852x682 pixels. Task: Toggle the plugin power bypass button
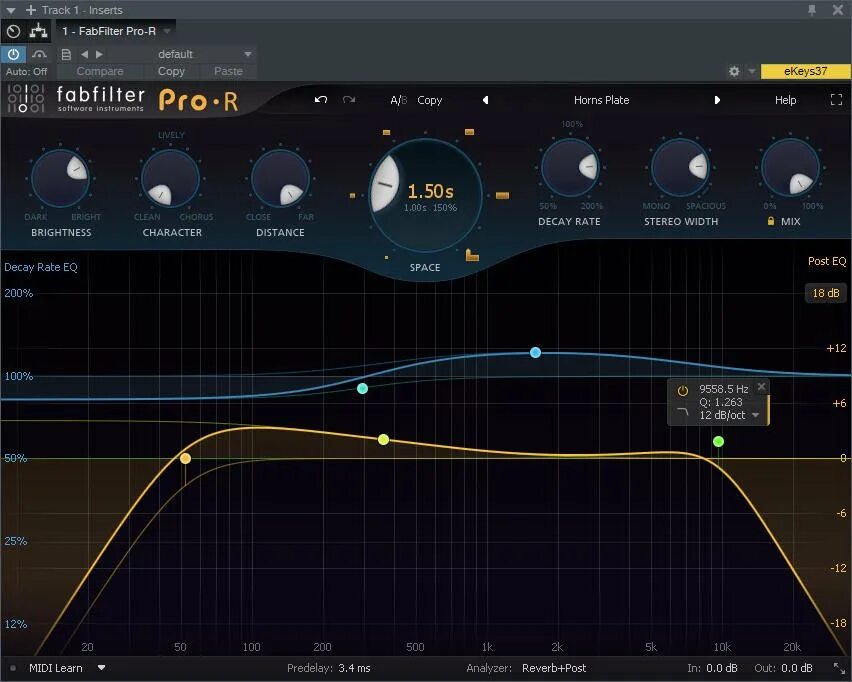click(x=13, y=54)
